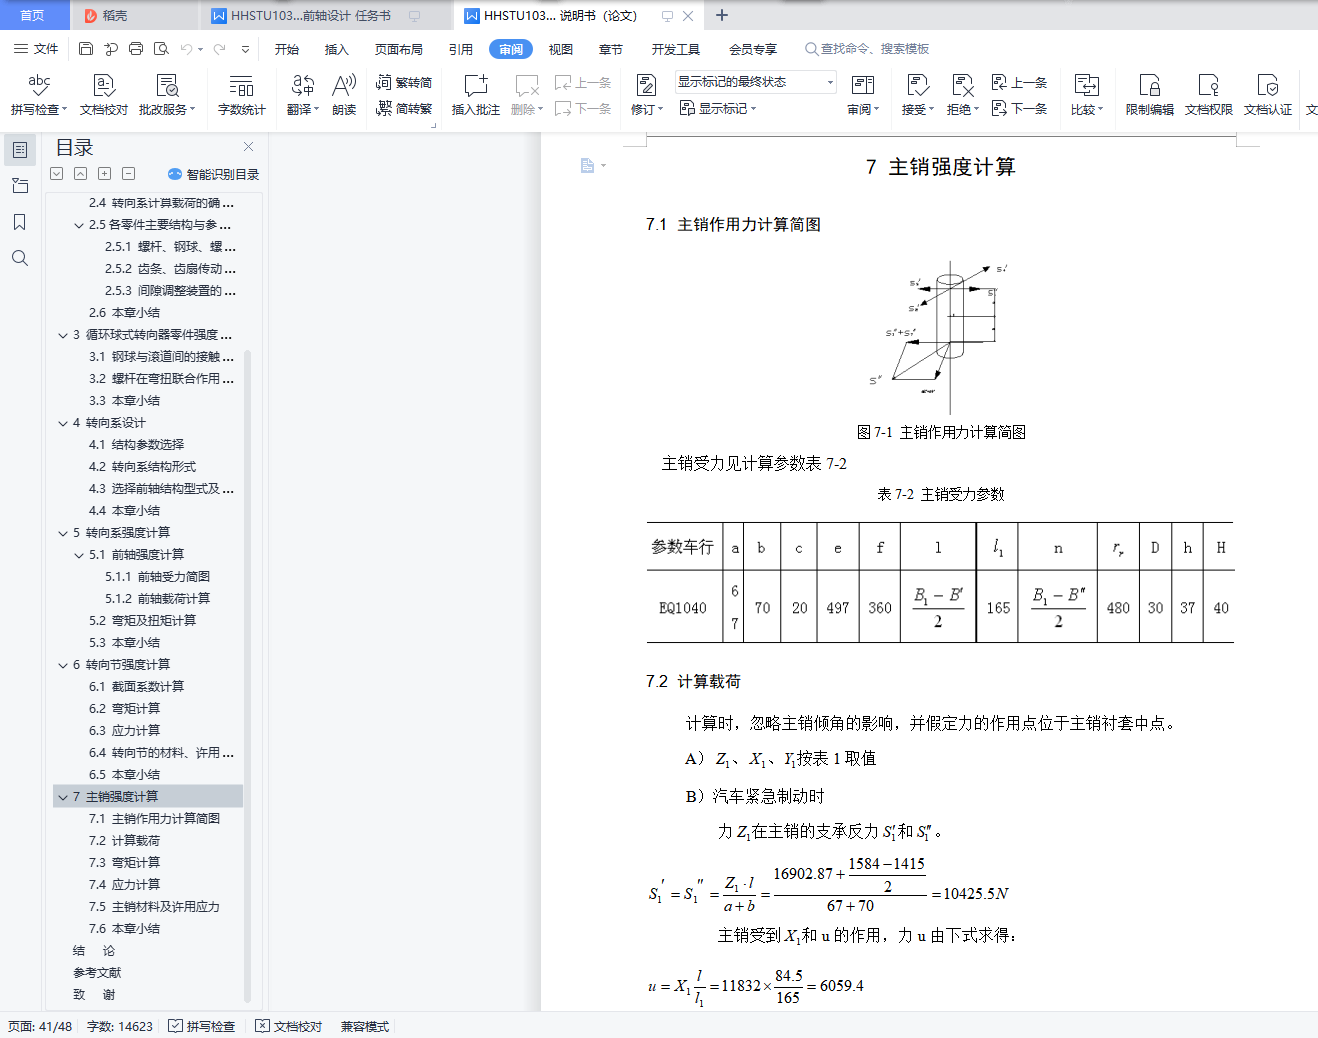Click the 修订 track changes icon
Viewport: 1318px width, 1038px height.
coord(646,86)
